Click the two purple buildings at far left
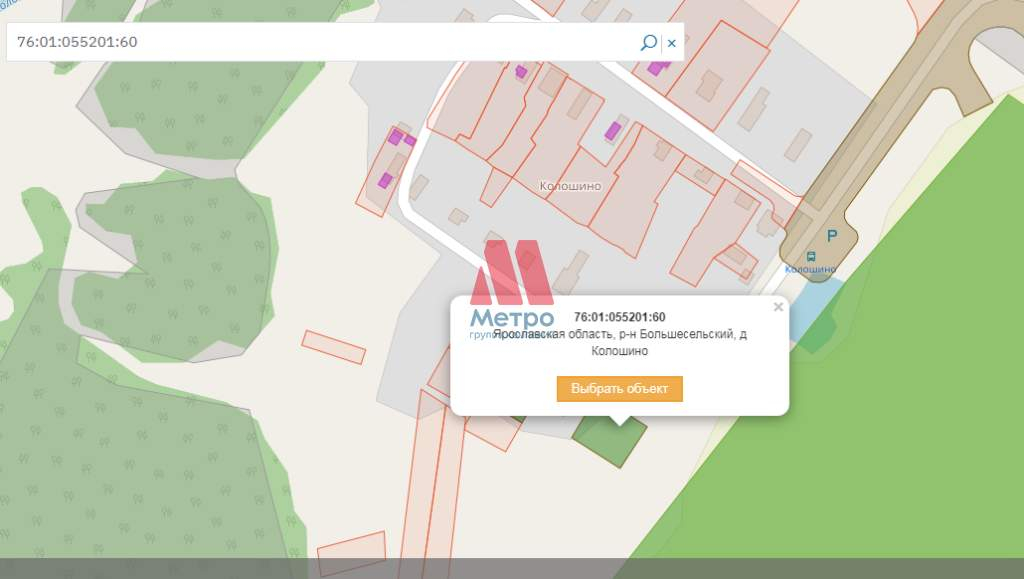Screen dimensions: 1024x579 [x=401, y=138]
